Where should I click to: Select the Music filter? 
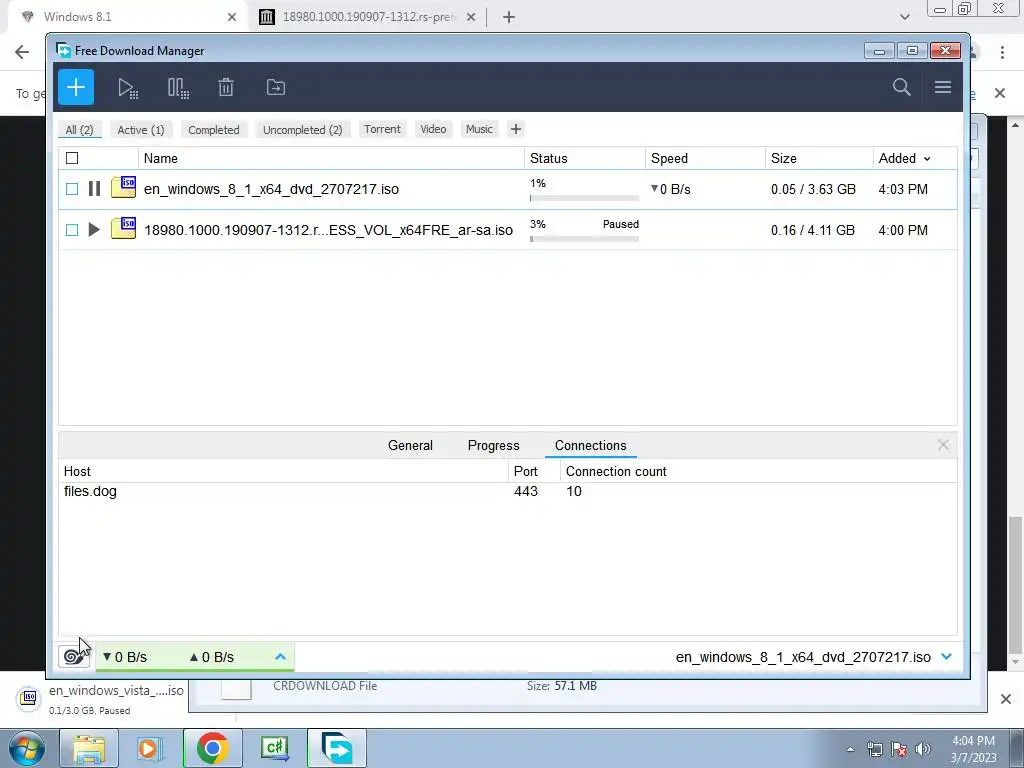[479, 129]
